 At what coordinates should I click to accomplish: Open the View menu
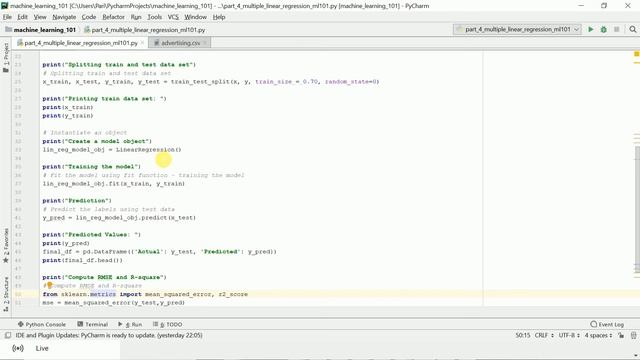click(40, 17)
